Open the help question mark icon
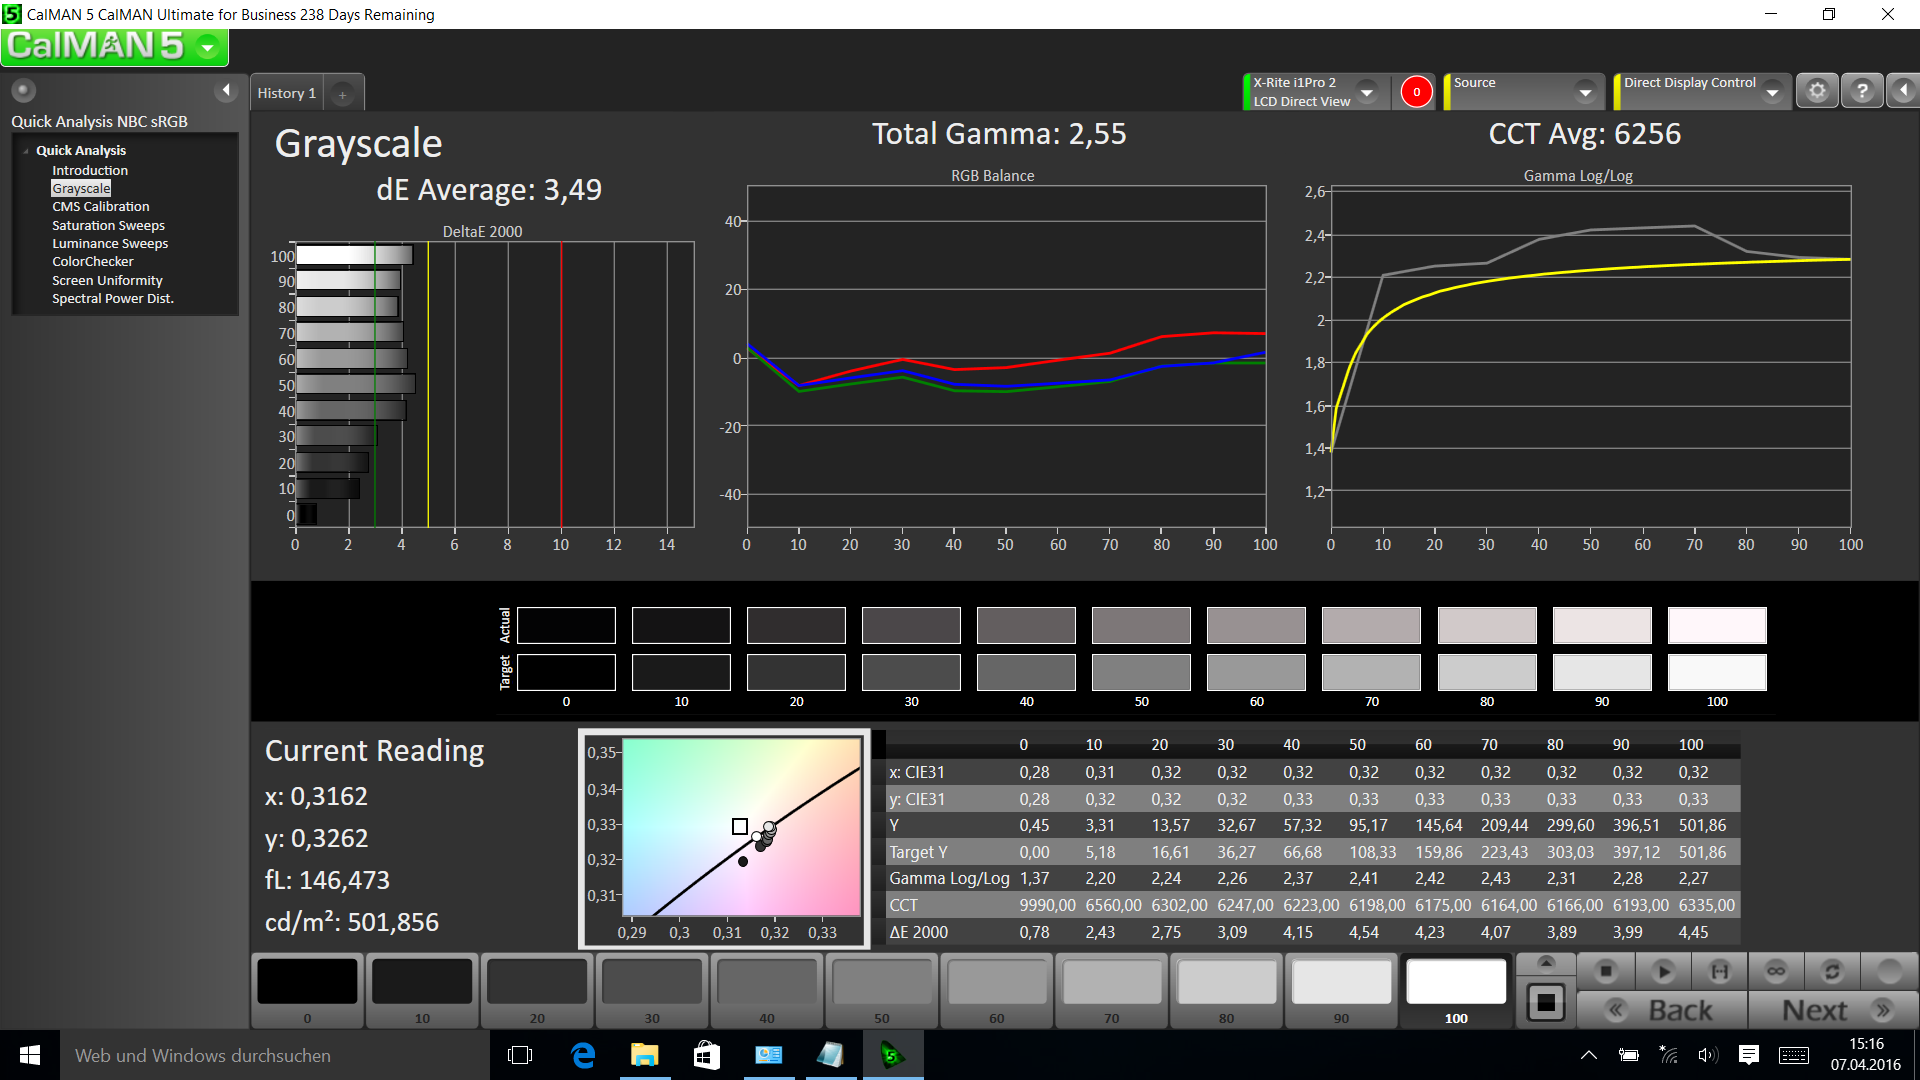1920x1080 pixels. pyautogui.click(x=1861, y=91)
